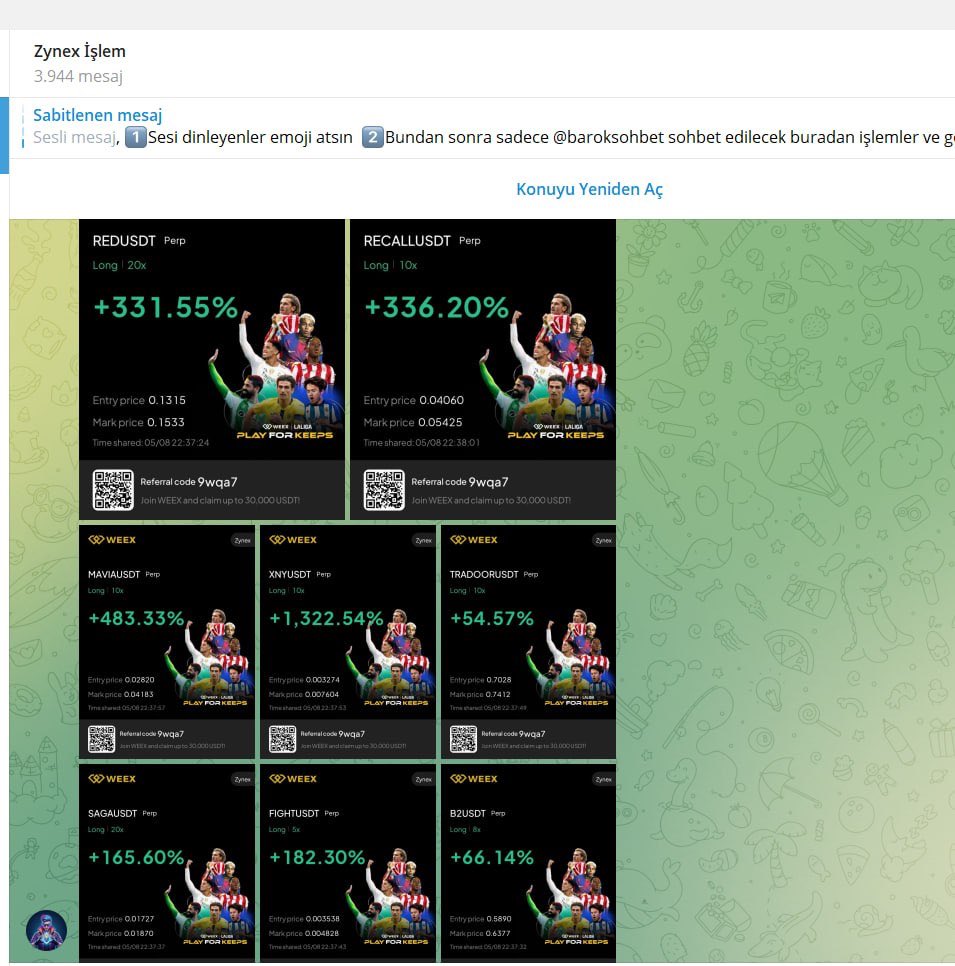Open the FIGHTUSDT +182.30% trade image

(347, 862)
